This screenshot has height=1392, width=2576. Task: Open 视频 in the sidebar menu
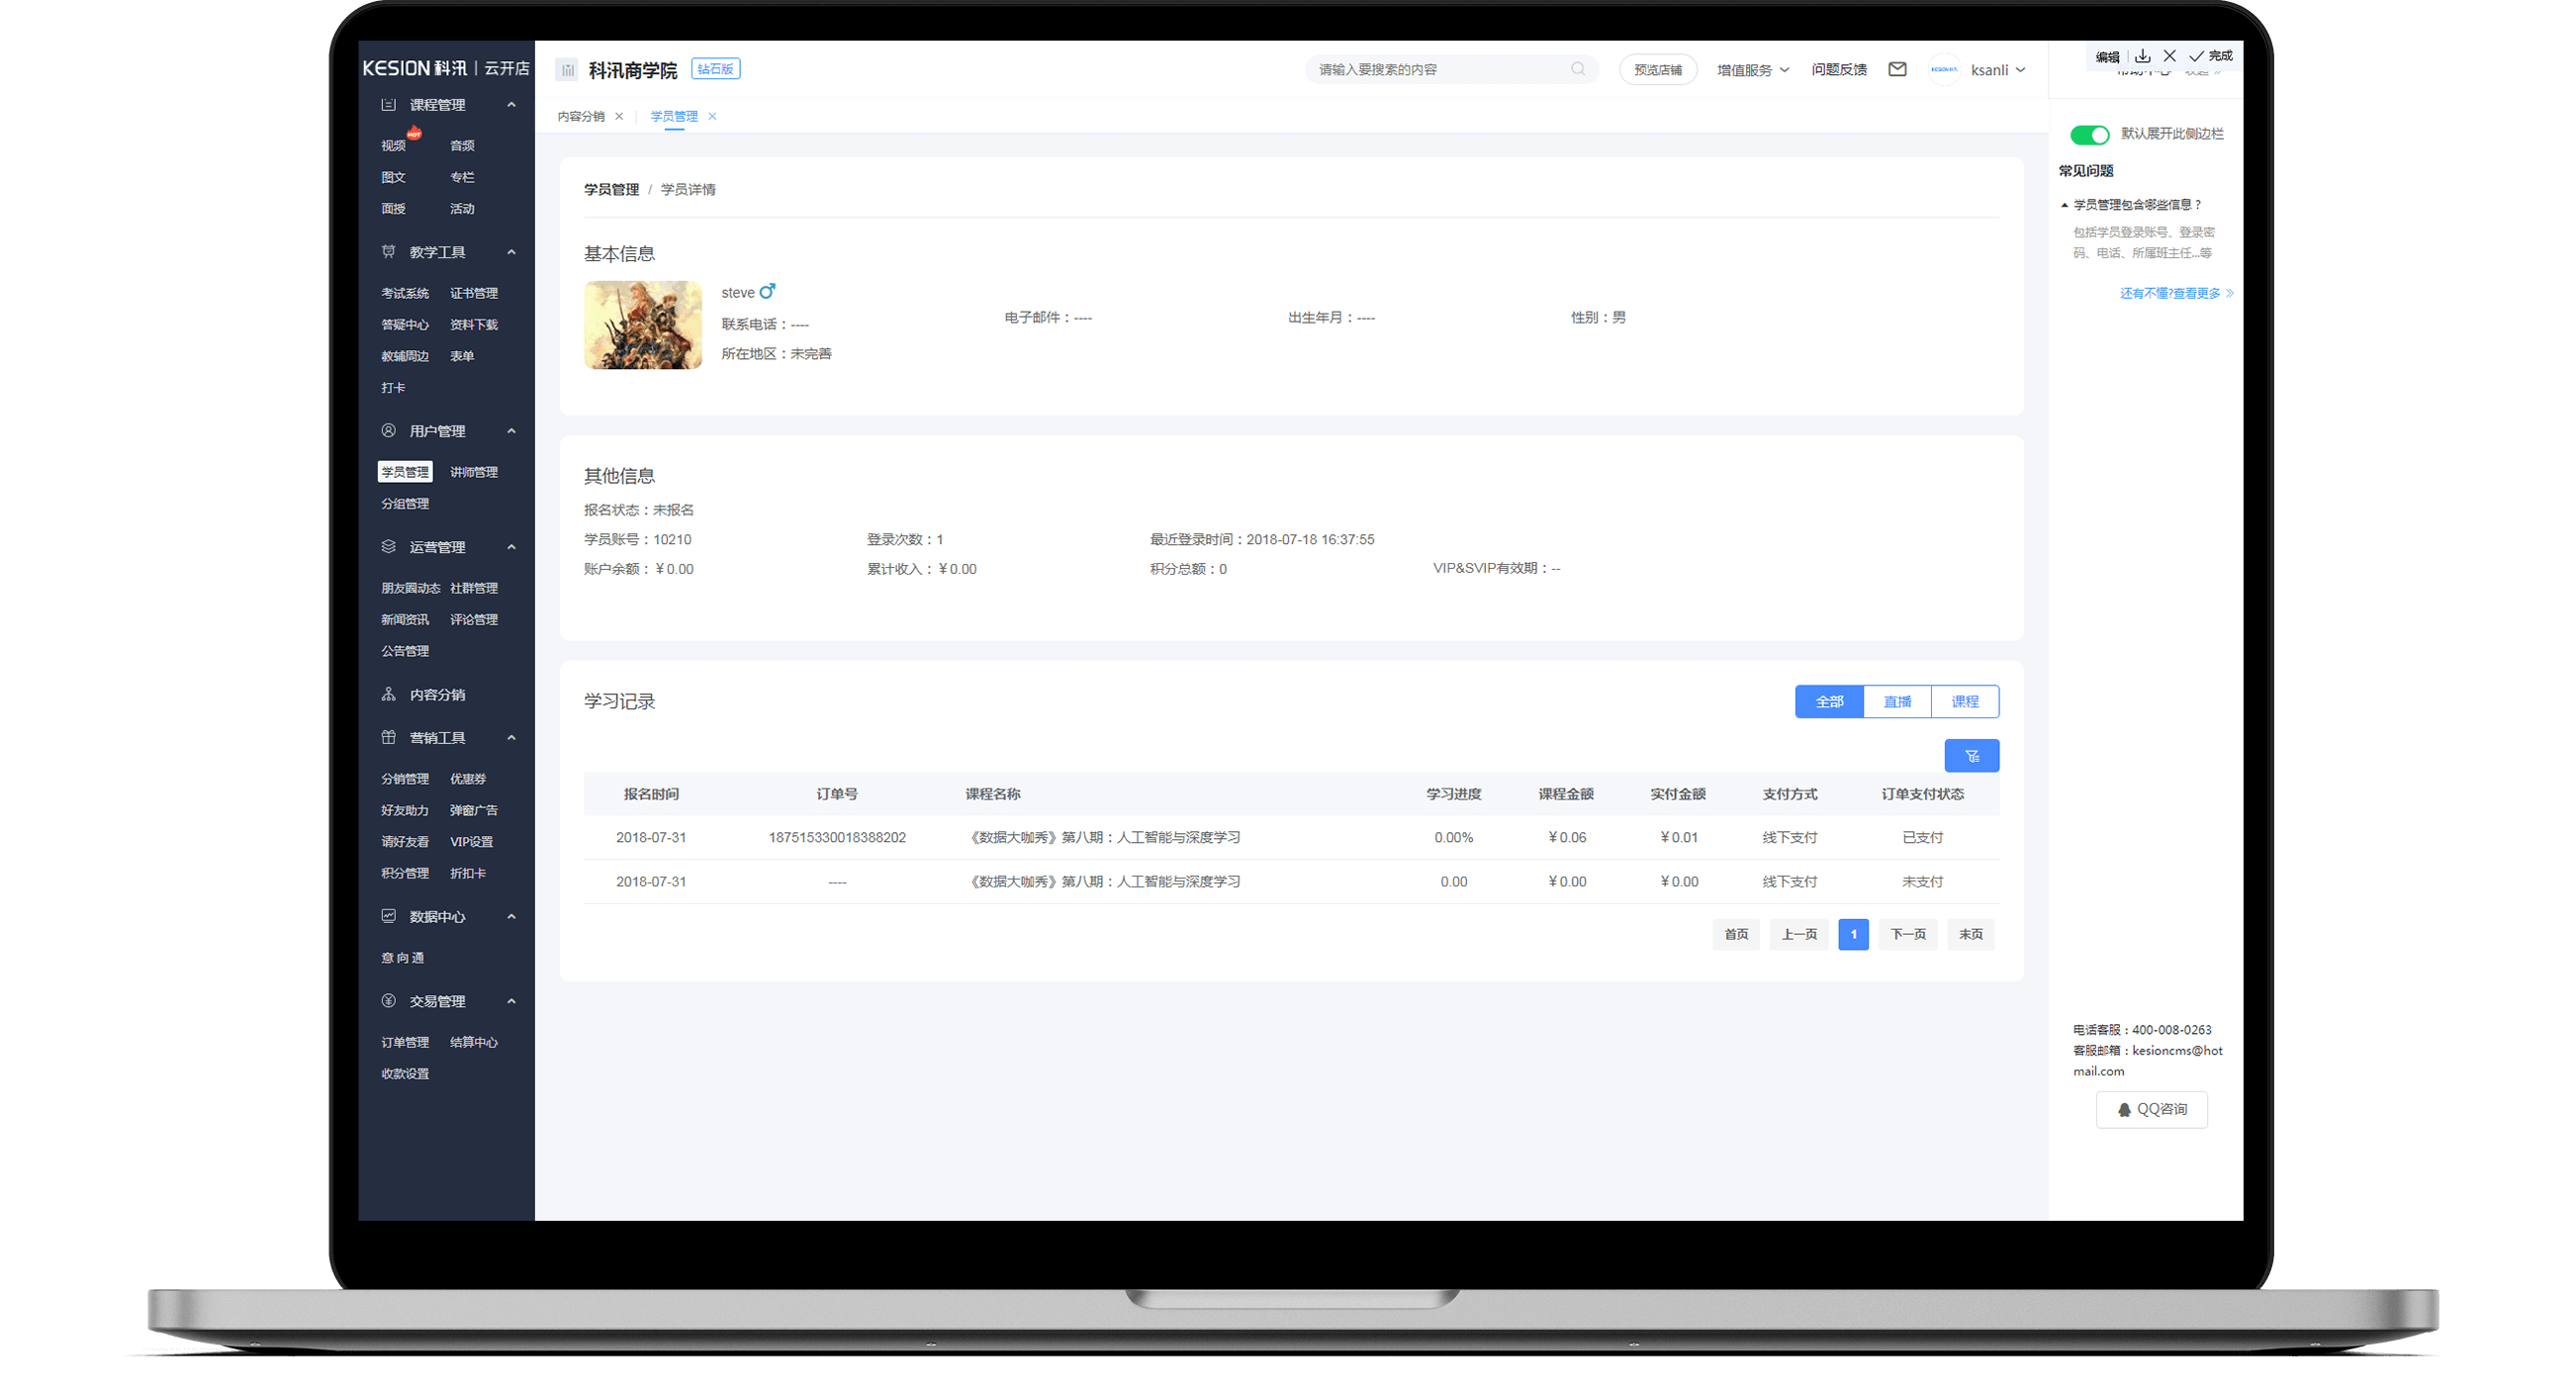click(x=393, y=145)
